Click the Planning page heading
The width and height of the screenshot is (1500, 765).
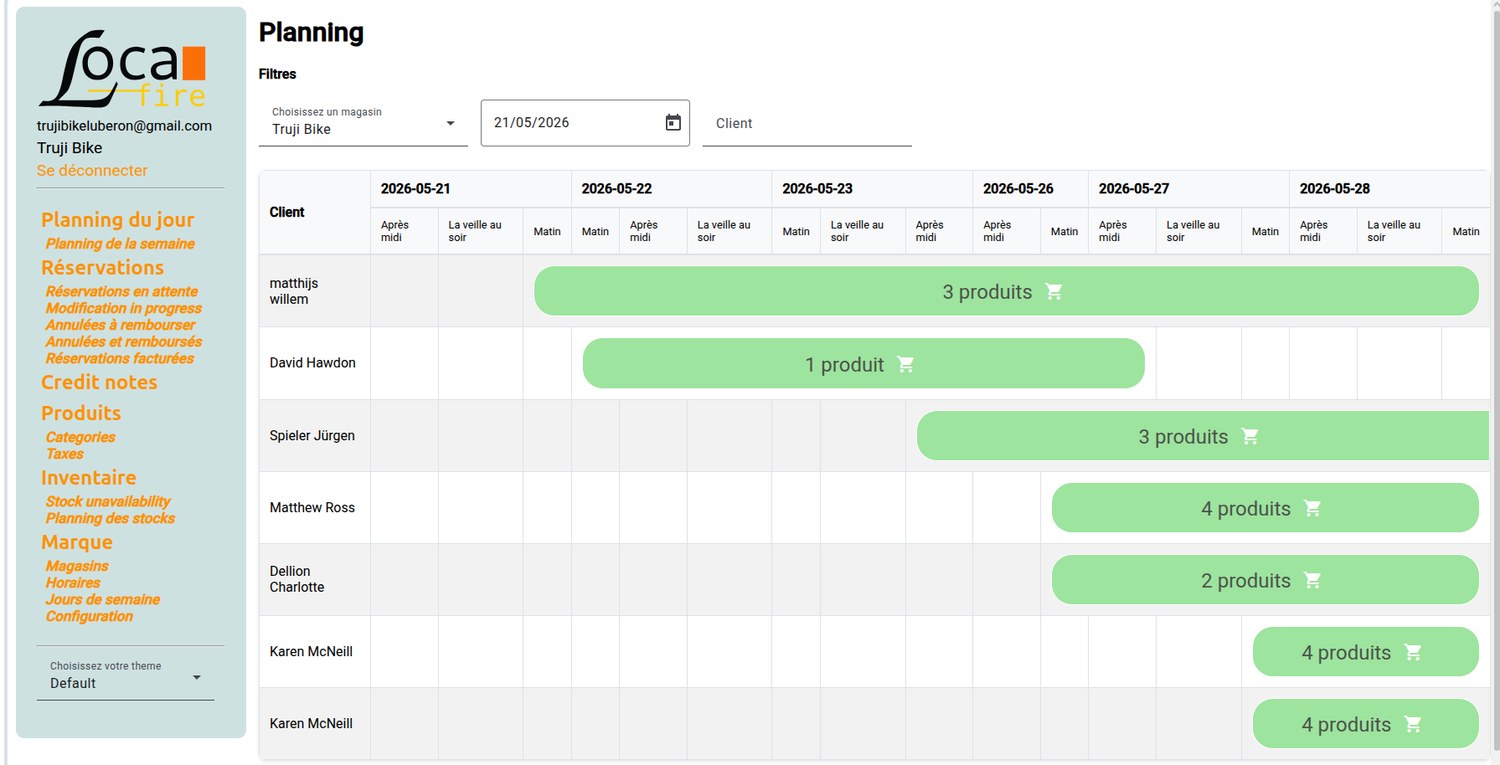coord(311,33)
